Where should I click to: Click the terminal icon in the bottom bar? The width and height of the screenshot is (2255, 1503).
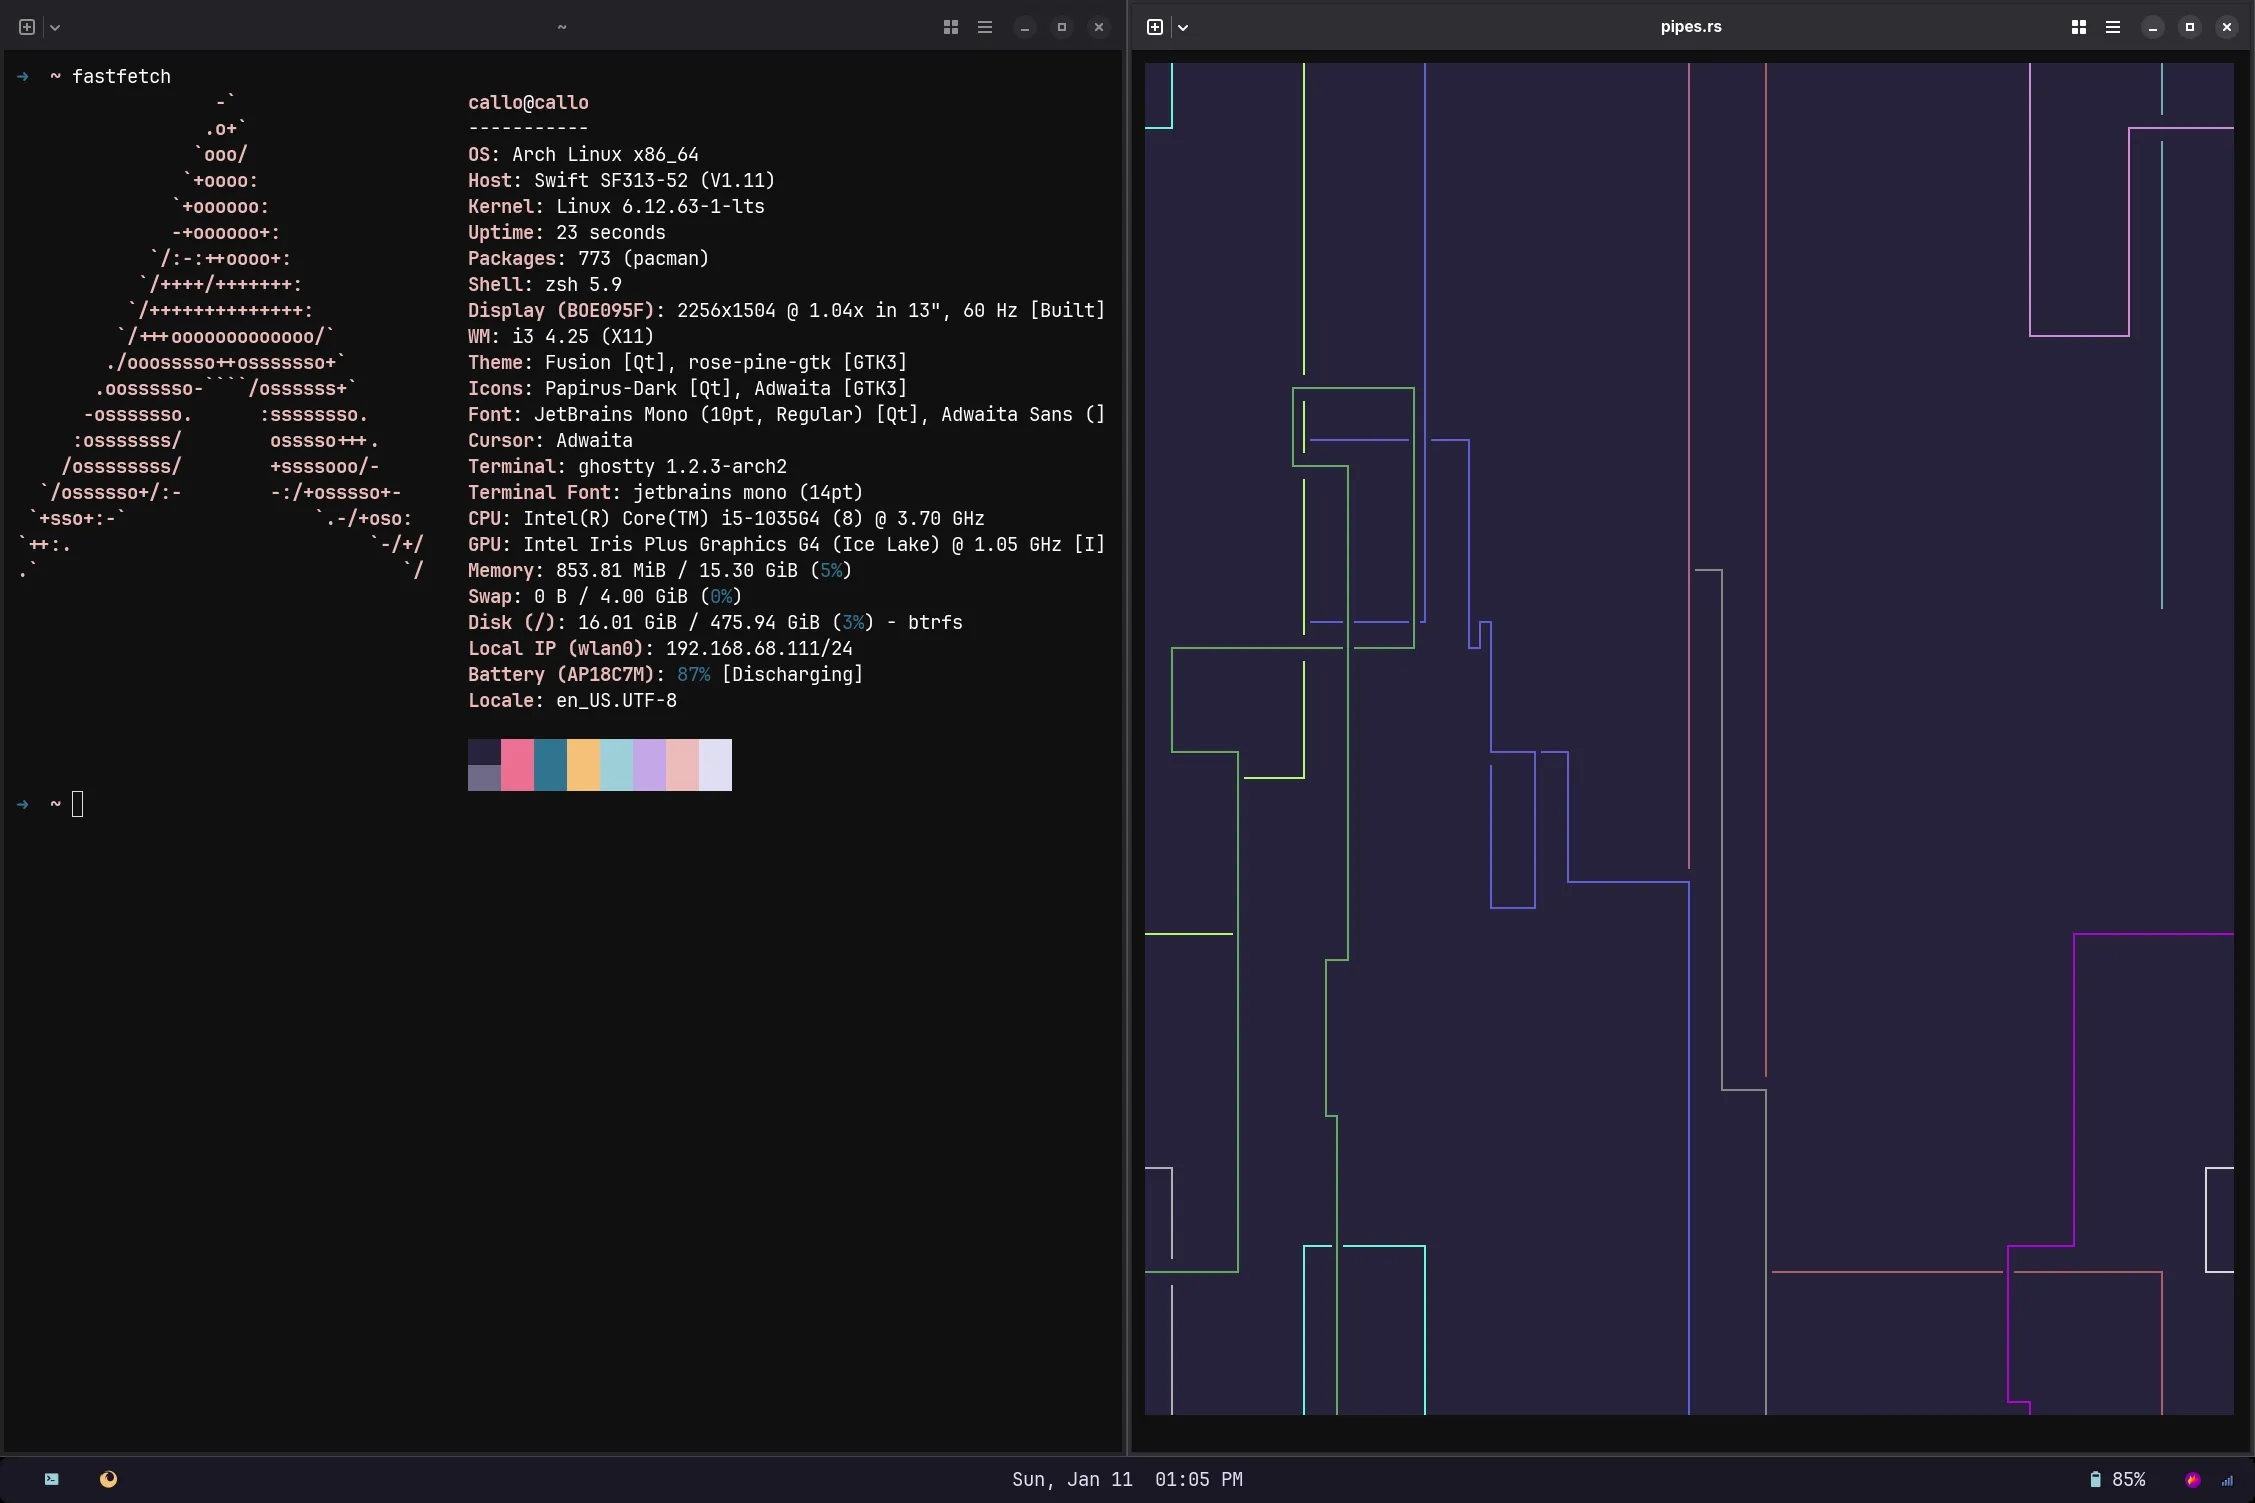[x=52, y=1479]
